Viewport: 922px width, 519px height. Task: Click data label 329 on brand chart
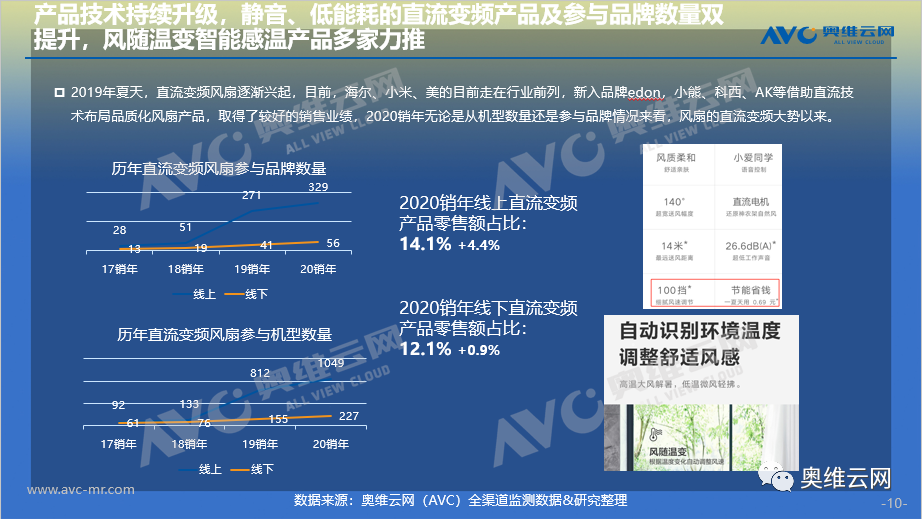coord(318,187)
